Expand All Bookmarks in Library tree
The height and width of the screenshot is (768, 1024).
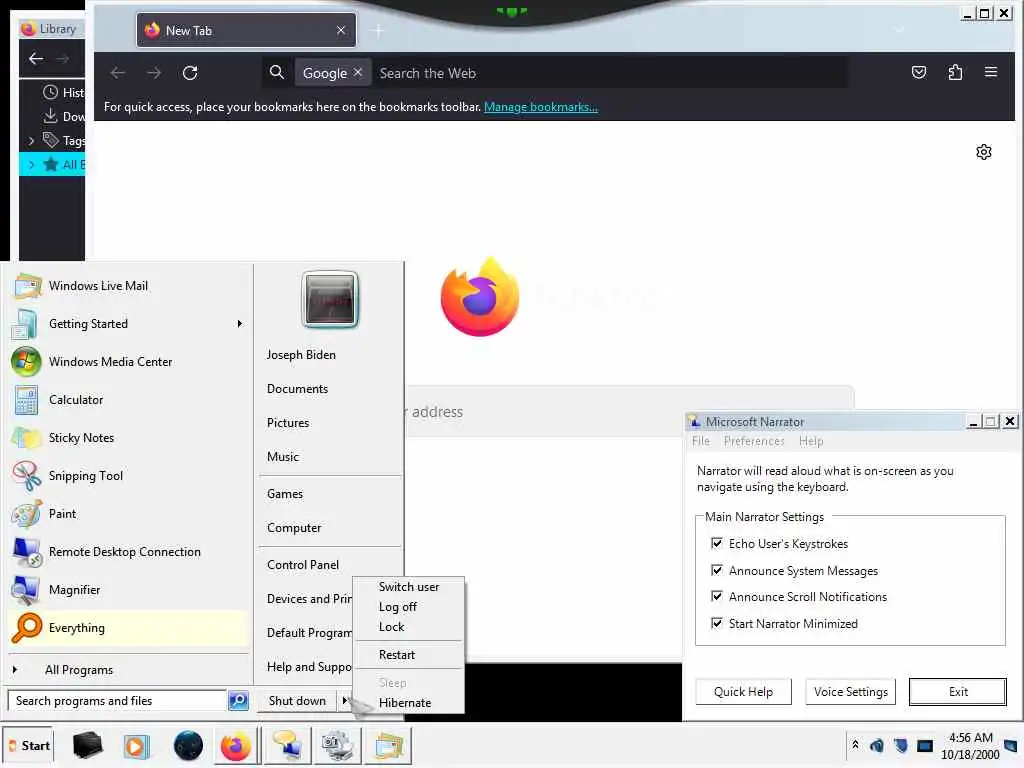[x=31, y=165]
